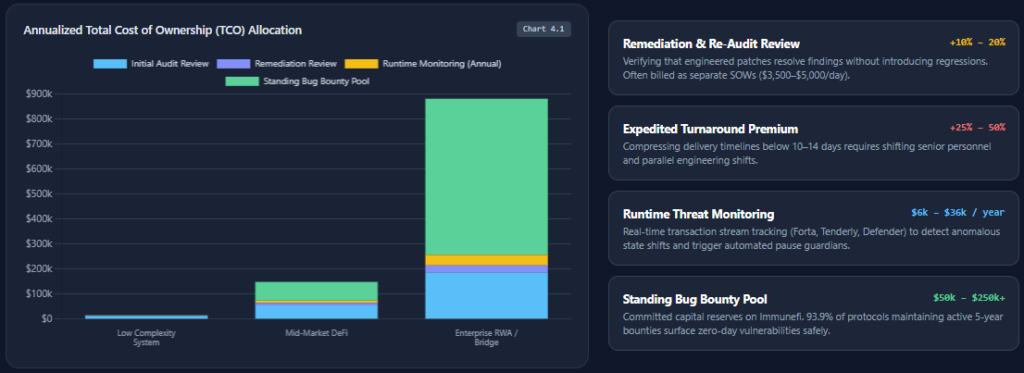The width and height of the screenshot is (1024, 373).
Task: Click the $900k y-axis label
Action: (x=38, y=94)
